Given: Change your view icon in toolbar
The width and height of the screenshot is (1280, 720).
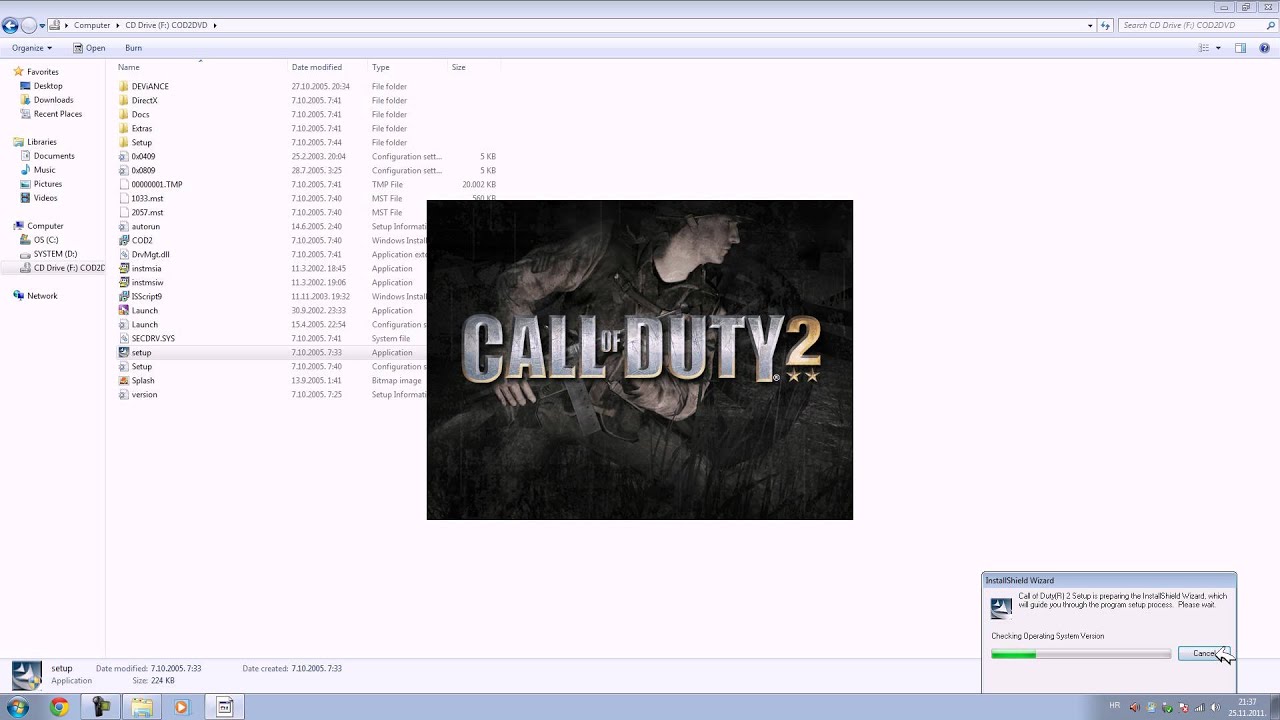Looking at the screenshot, I should coord(1204,48).
